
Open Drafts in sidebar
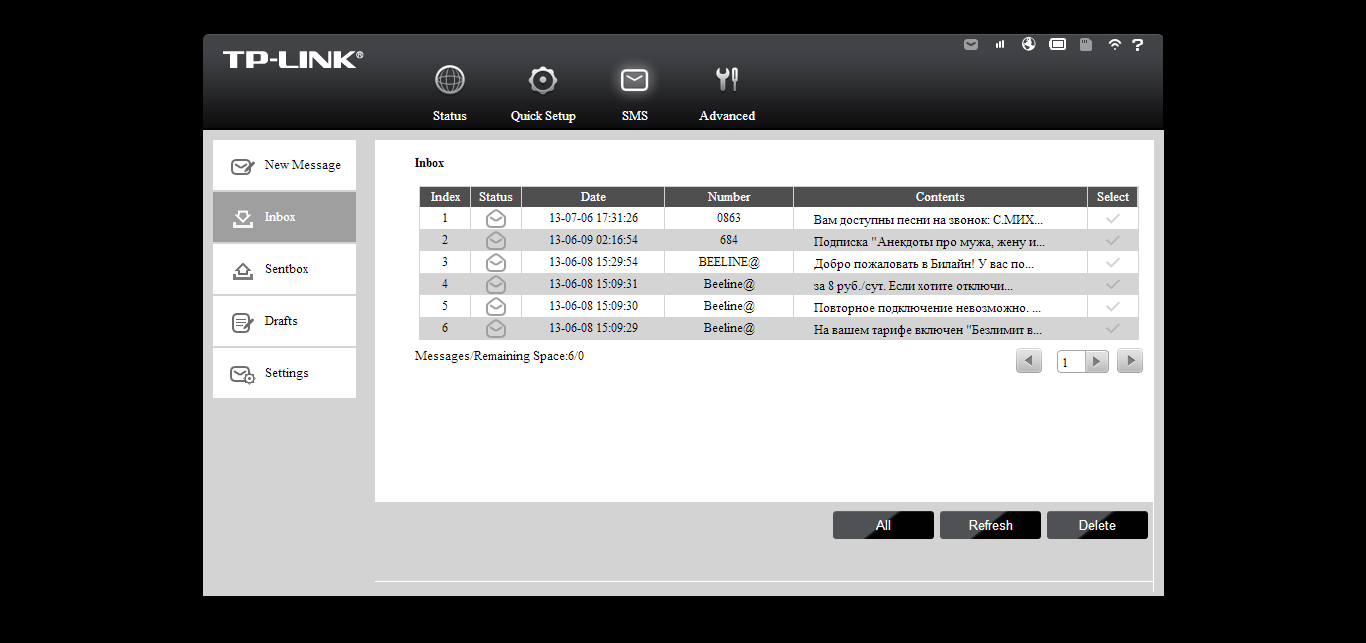click(x=284, y=321)
